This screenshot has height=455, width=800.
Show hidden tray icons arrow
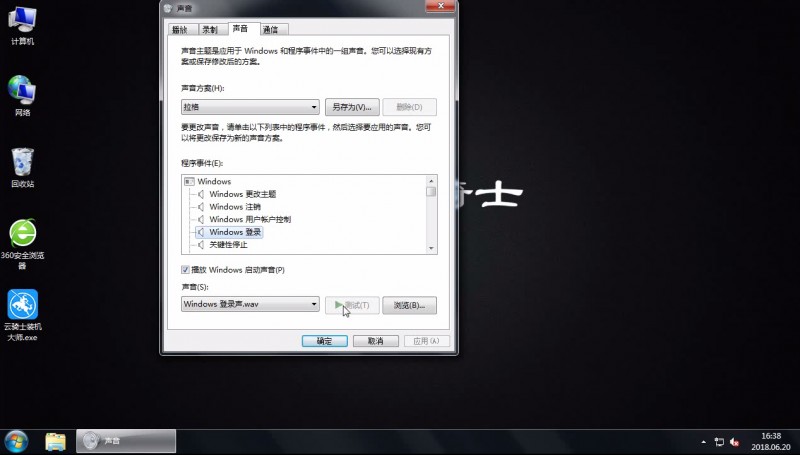click(x=704, y=442)
